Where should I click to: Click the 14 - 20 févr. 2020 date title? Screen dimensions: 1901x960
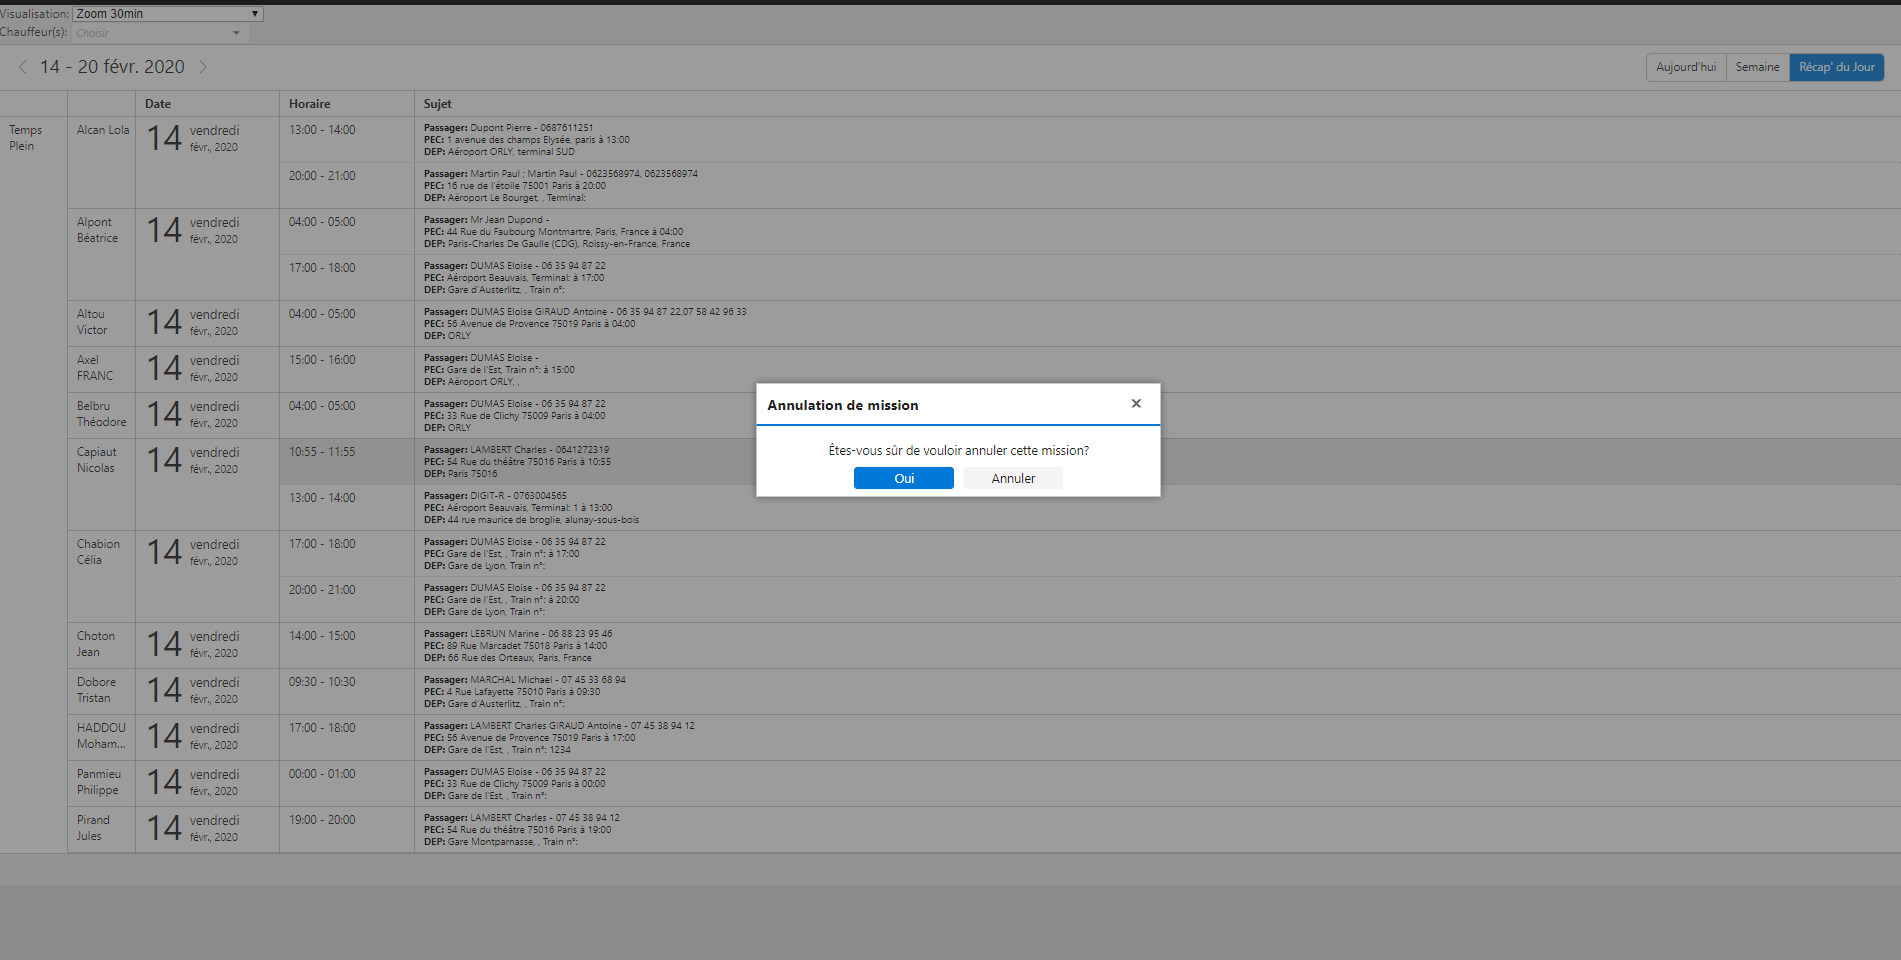112,67
